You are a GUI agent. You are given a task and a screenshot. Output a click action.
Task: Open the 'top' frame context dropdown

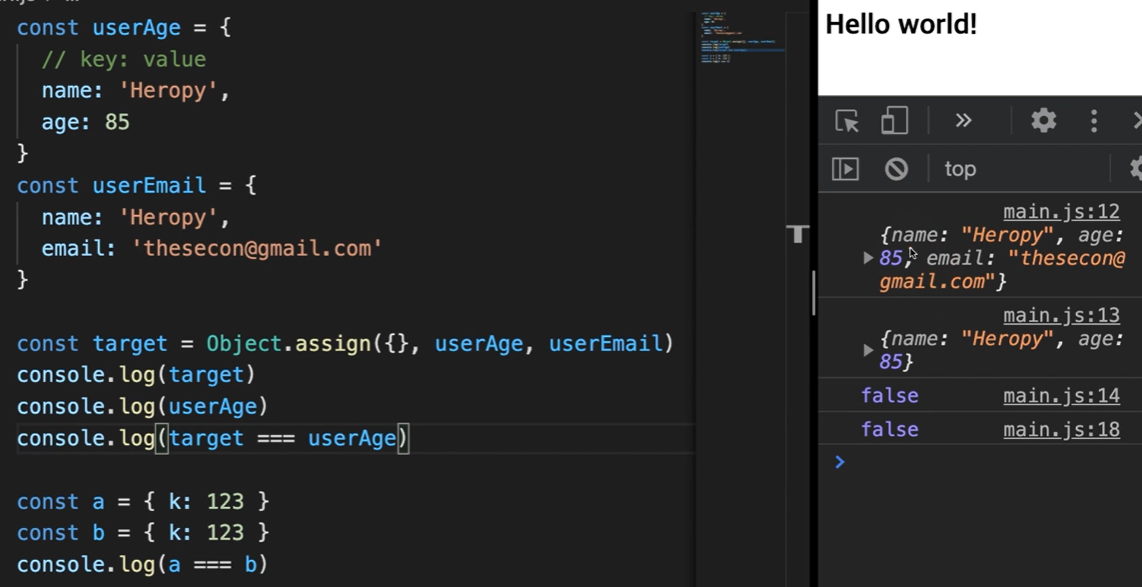tap(960, 168)
